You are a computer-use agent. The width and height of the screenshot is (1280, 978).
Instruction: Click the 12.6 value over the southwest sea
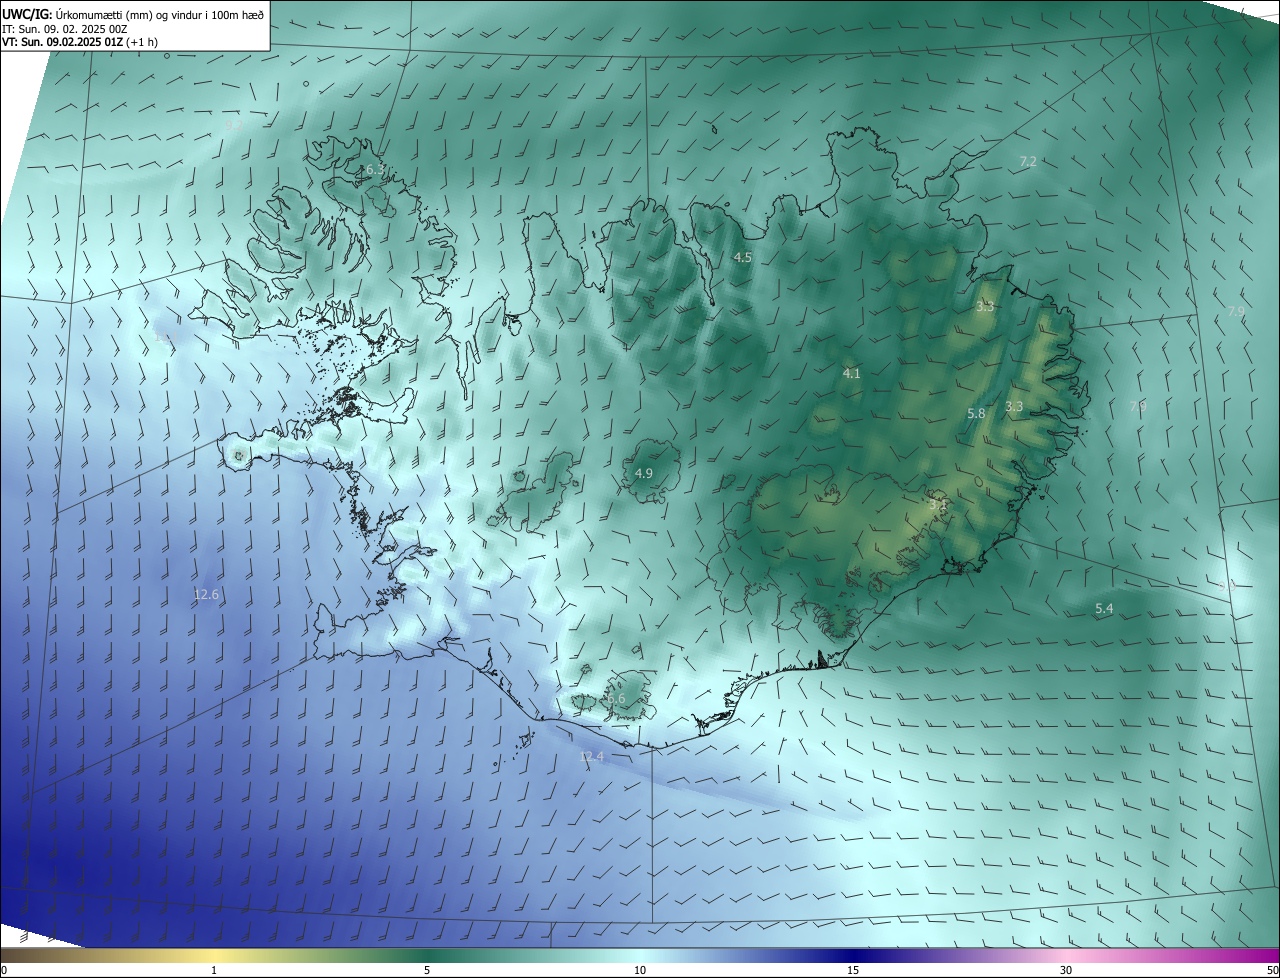[206, 594]
